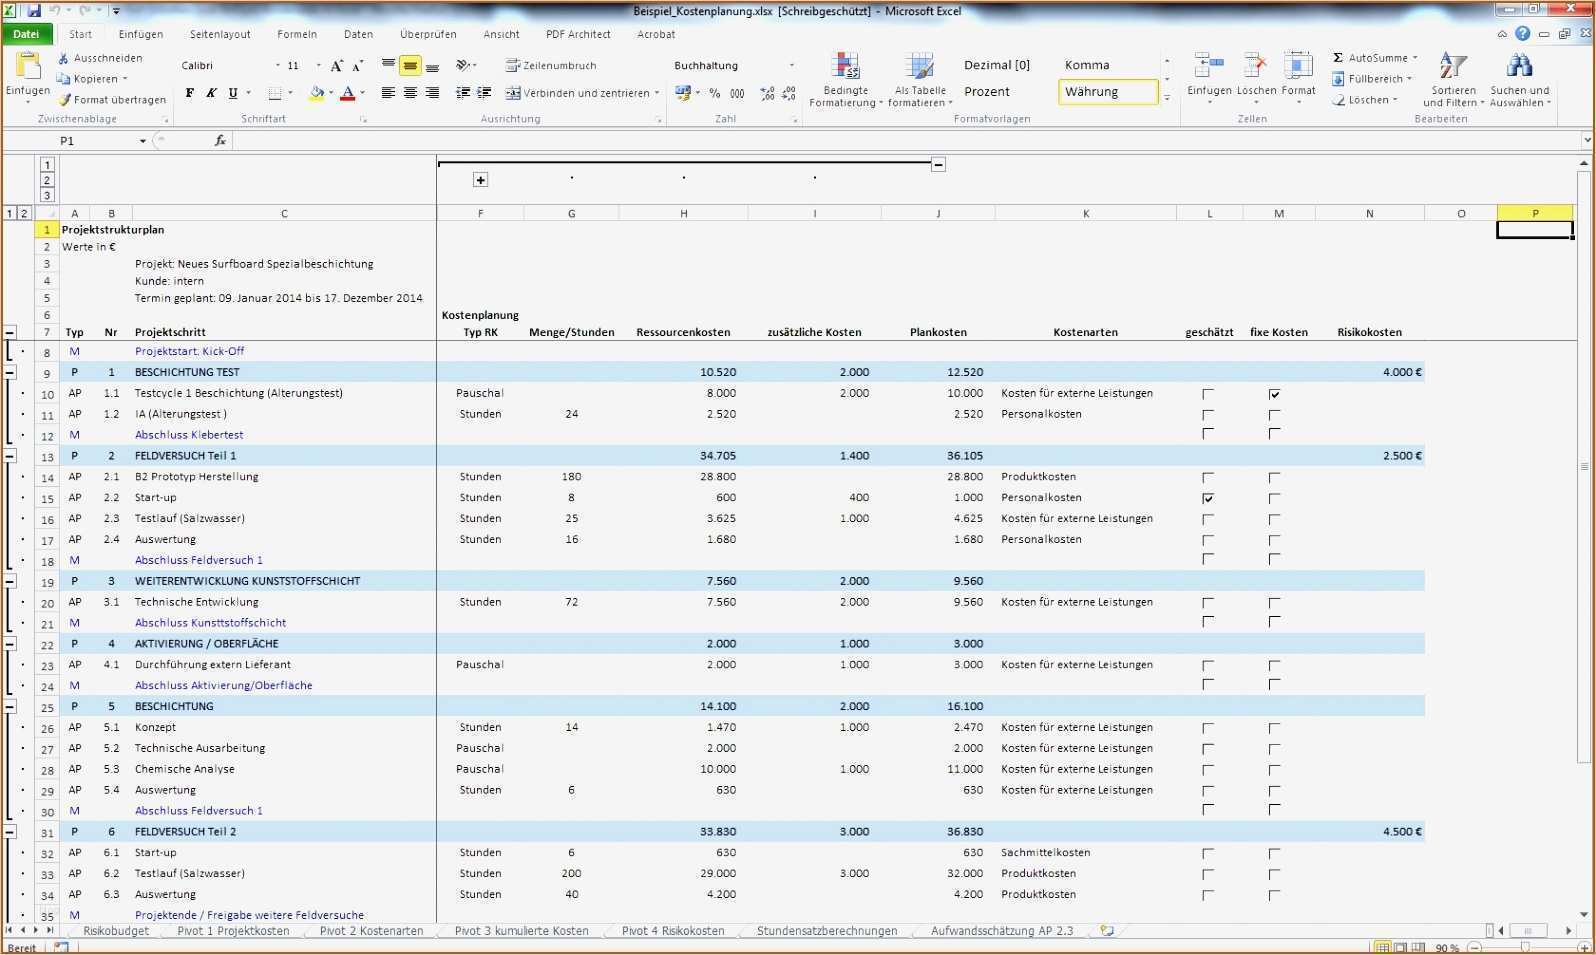Viewport: 1596px width, 955px height.
Task: Uncheck fixe Kosten checkbox for Testcycle 1
Action: pyautogui.click(x=1274, y=394)
